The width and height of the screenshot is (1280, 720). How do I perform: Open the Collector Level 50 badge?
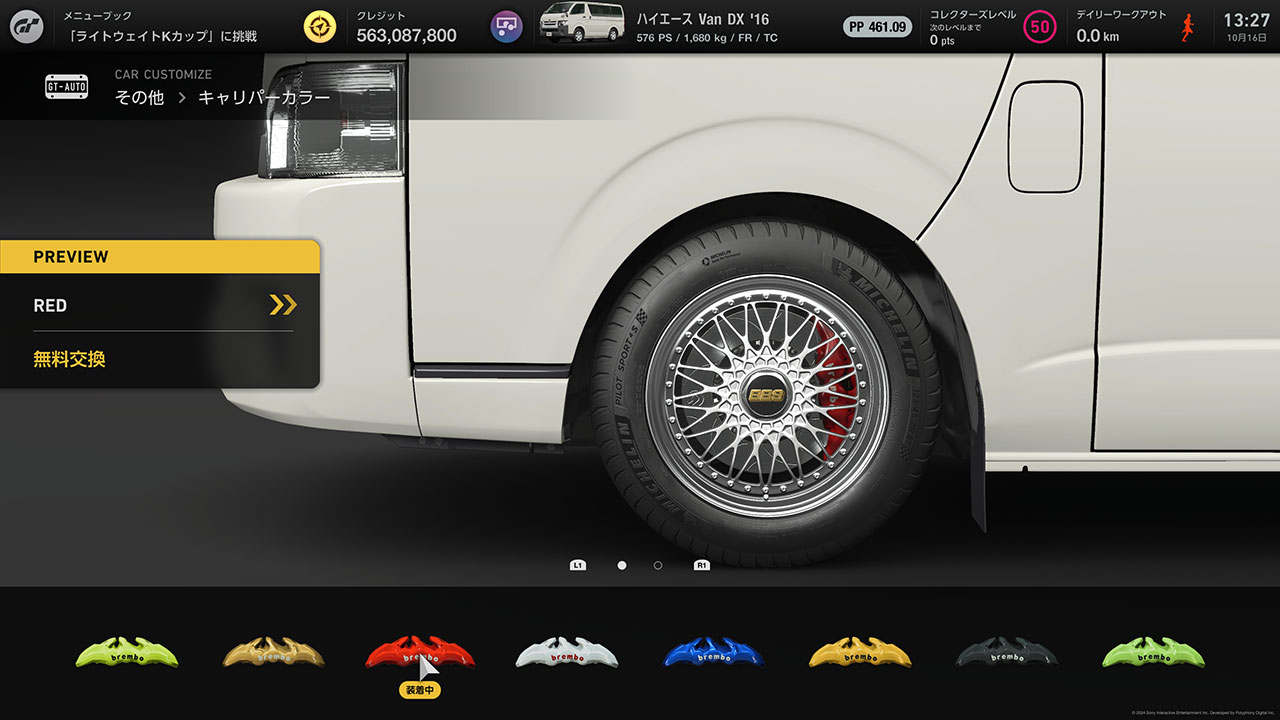click(1040, 27)
